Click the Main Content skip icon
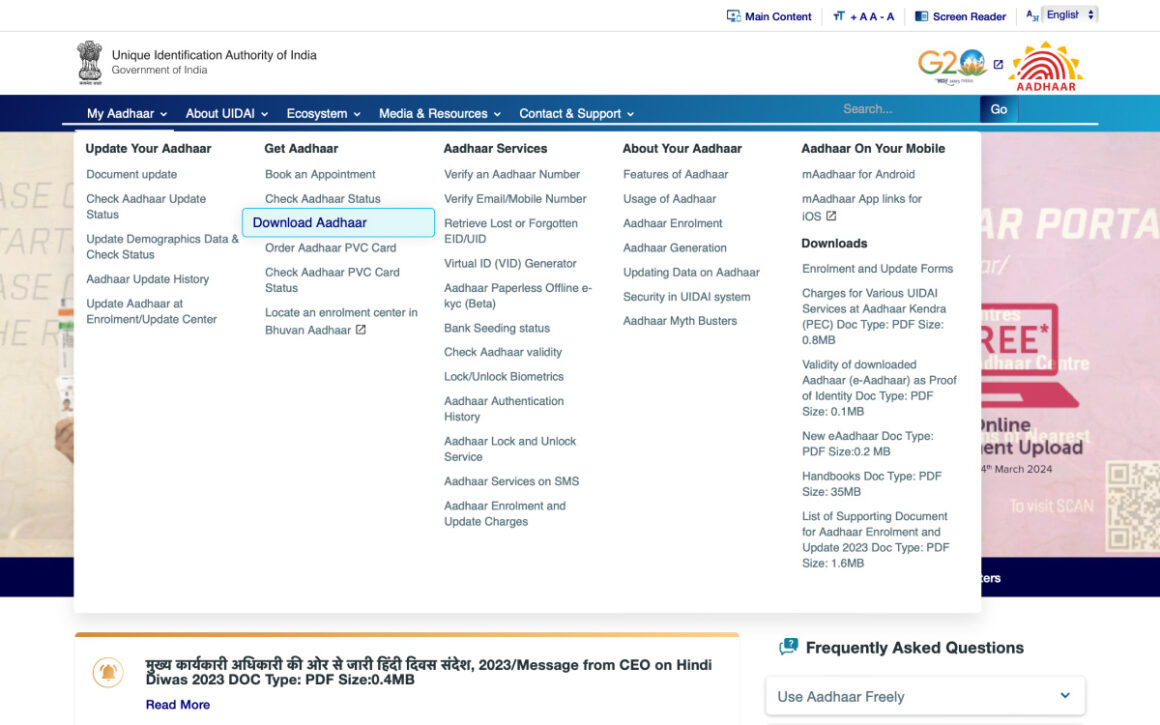 coord(733,16)
